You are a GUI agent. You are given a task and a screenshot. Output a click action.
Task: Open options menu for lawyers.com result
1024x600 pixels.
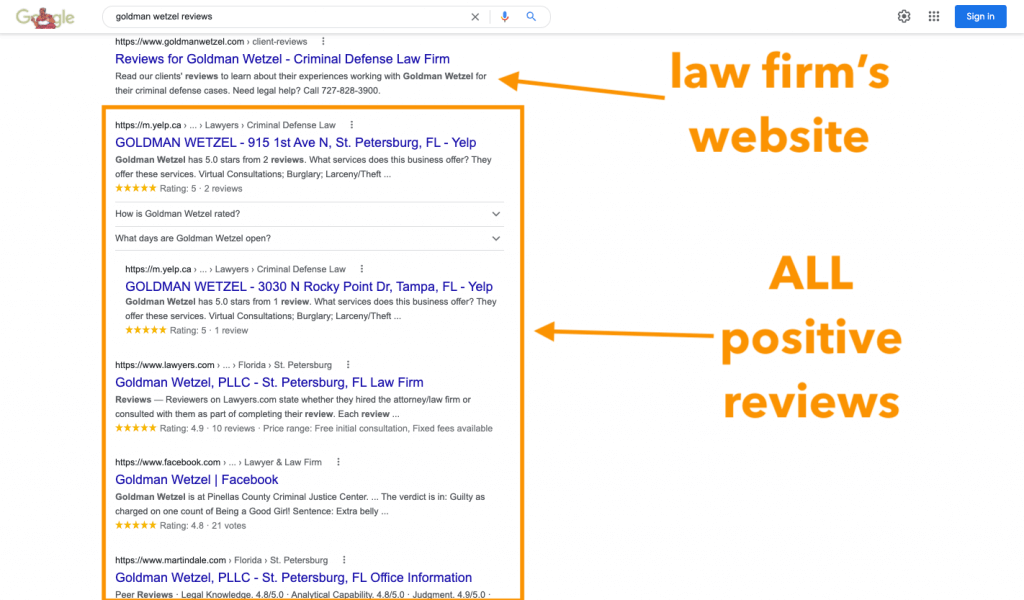click(348, 365)
